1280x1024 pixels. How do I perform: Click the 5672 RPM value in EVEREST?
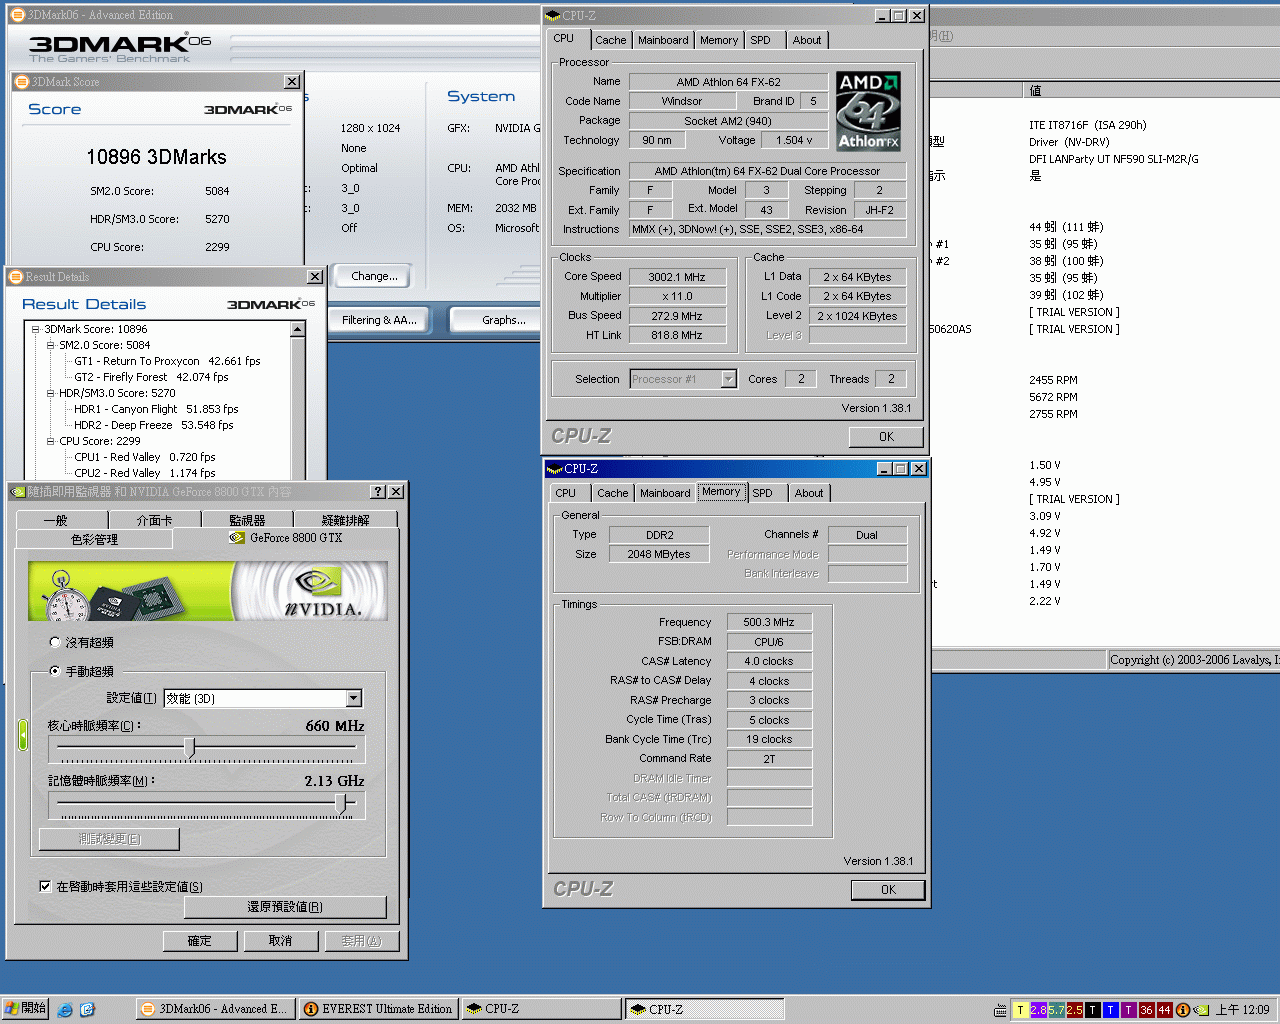(1053, 397)
